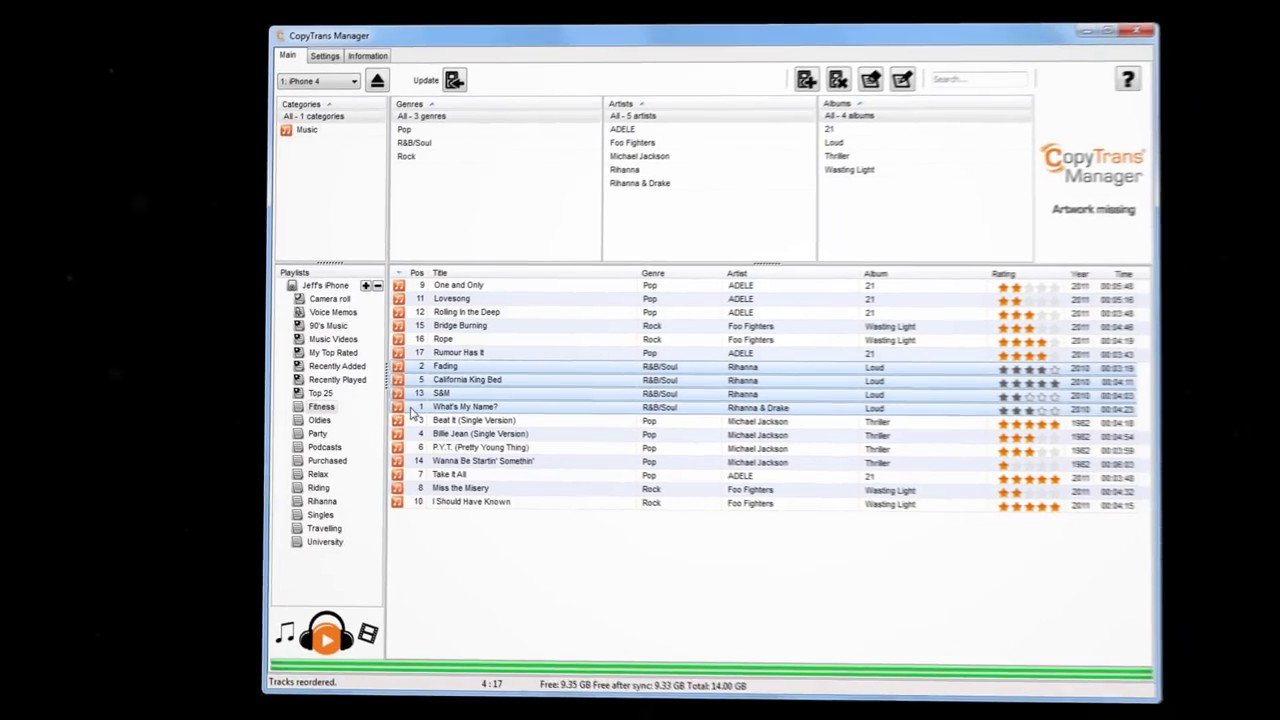Click the track icon beside California King Bed
Screen dimensions: 1280x720
[x=399, y=380]
